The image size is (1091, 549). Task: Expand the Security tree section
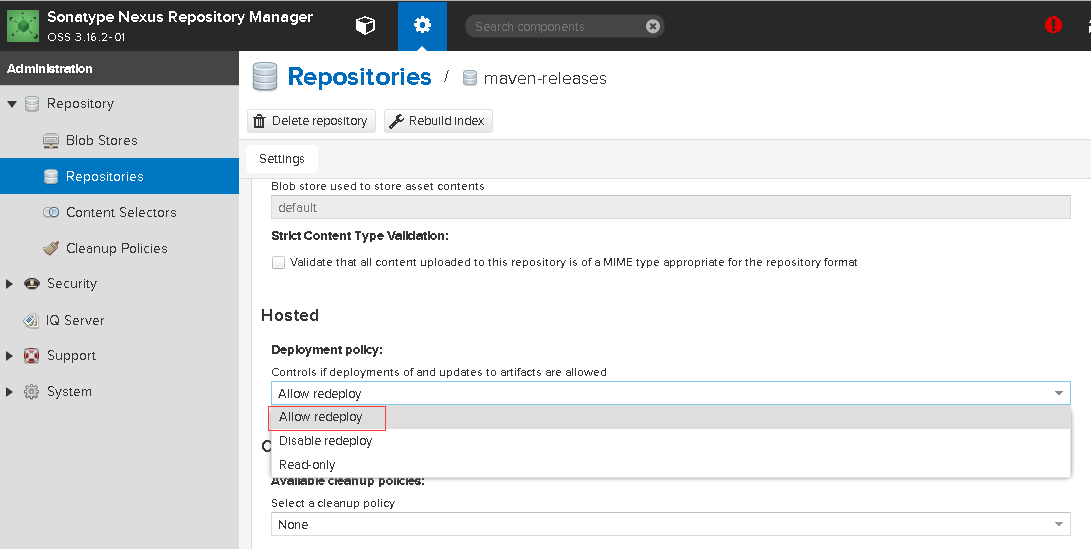tap(10, 284)
